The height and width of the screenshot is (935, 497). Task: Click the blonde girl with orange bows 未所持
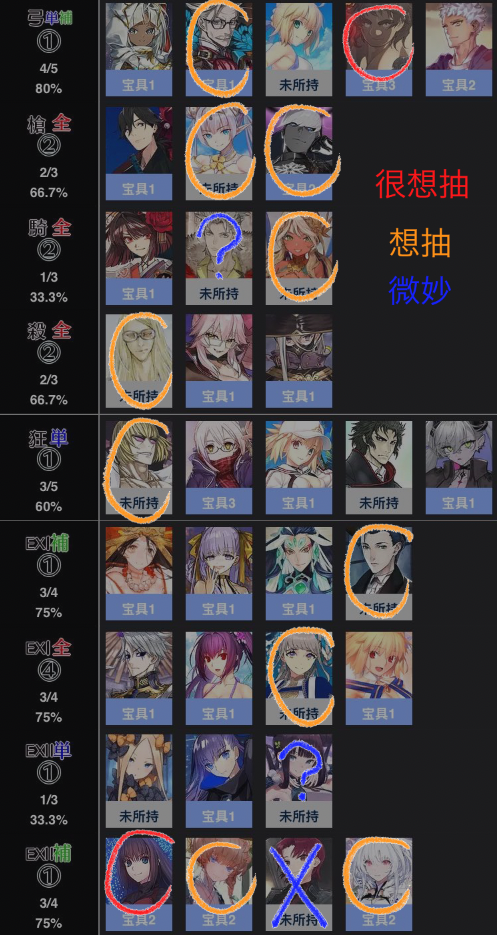139,781
